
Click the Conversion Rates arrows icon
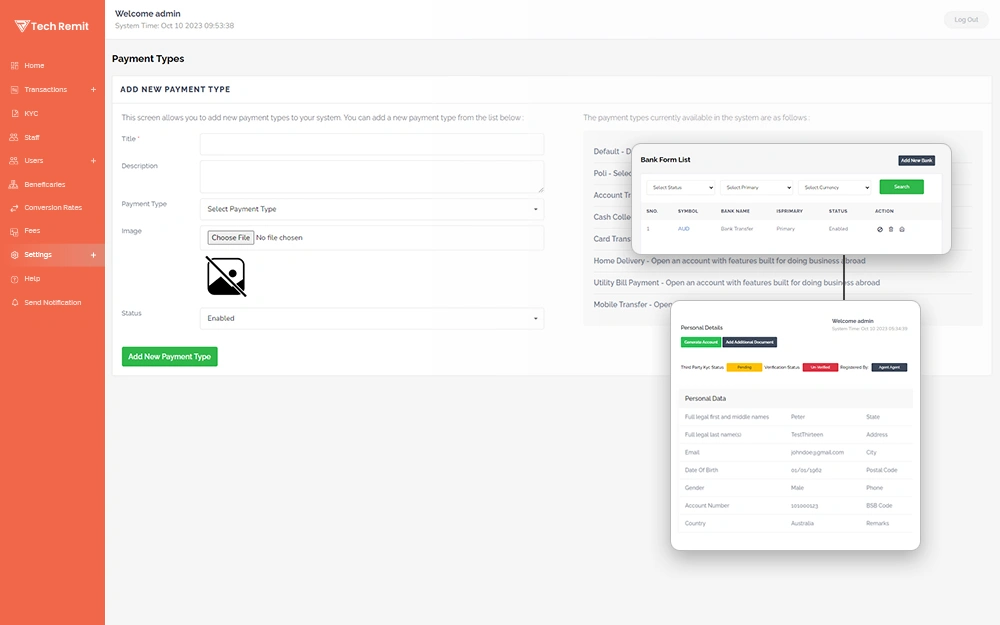14,208
